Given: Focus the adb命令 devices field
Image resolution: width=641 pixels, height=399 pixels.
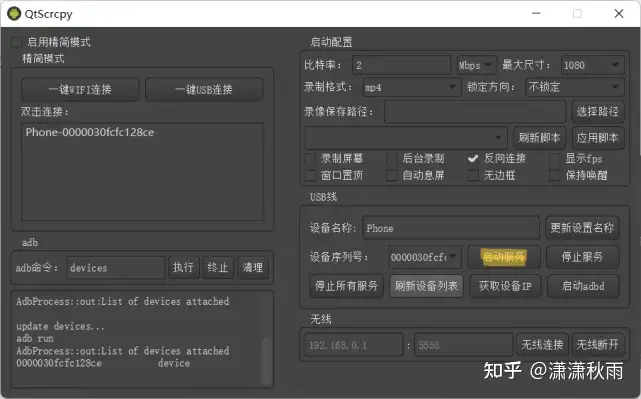Looking at the screenshot, I should 116,268.
